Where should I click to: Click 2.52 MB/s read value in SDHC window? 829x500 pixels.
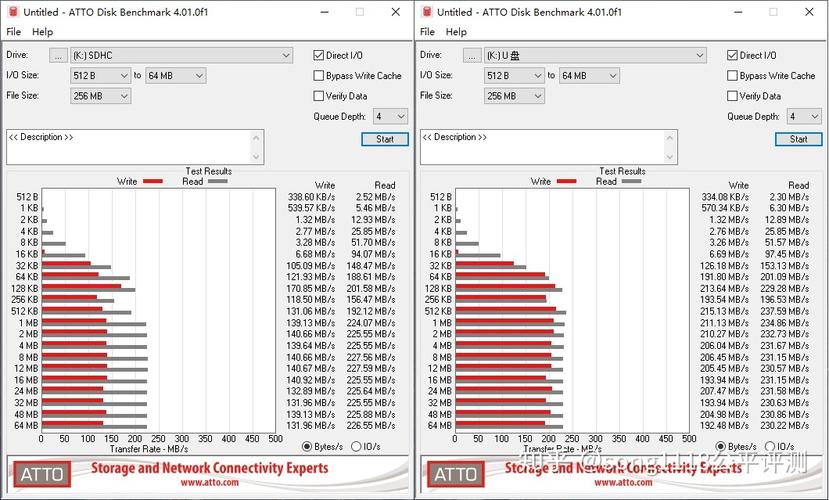(x=375, y=197)
